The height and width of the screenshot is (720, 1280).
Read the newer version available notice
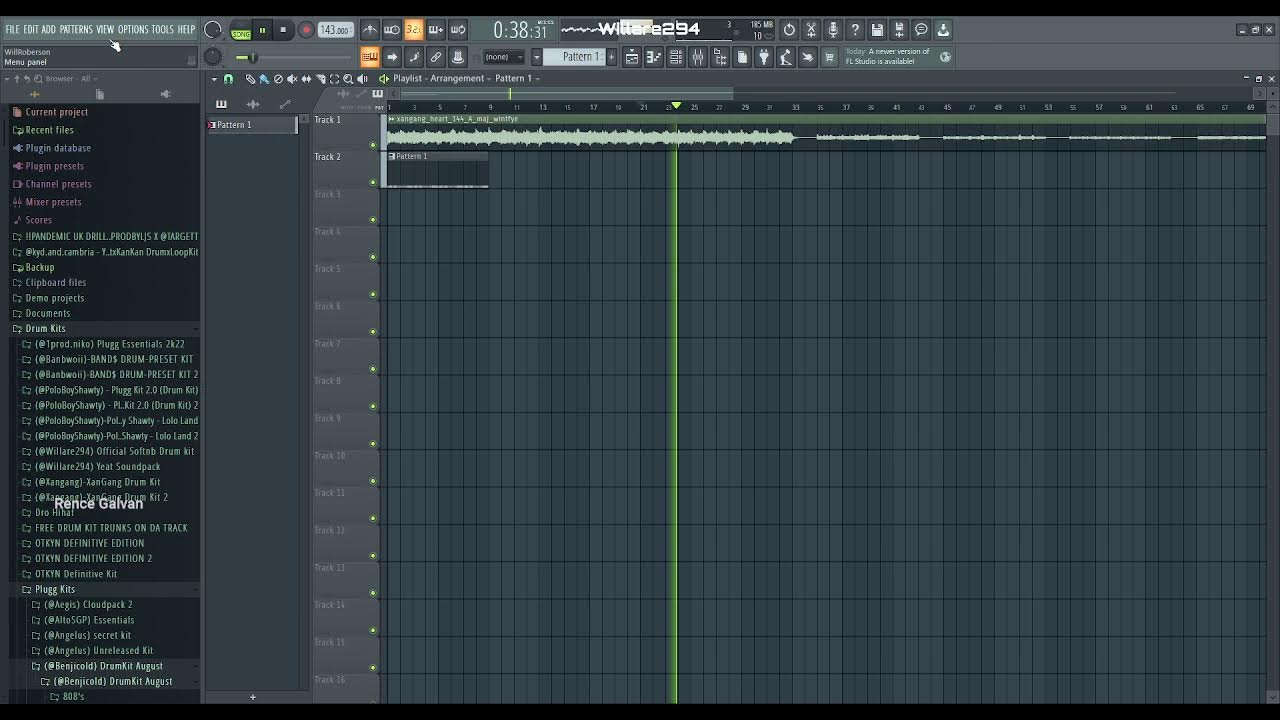(887, 56)
